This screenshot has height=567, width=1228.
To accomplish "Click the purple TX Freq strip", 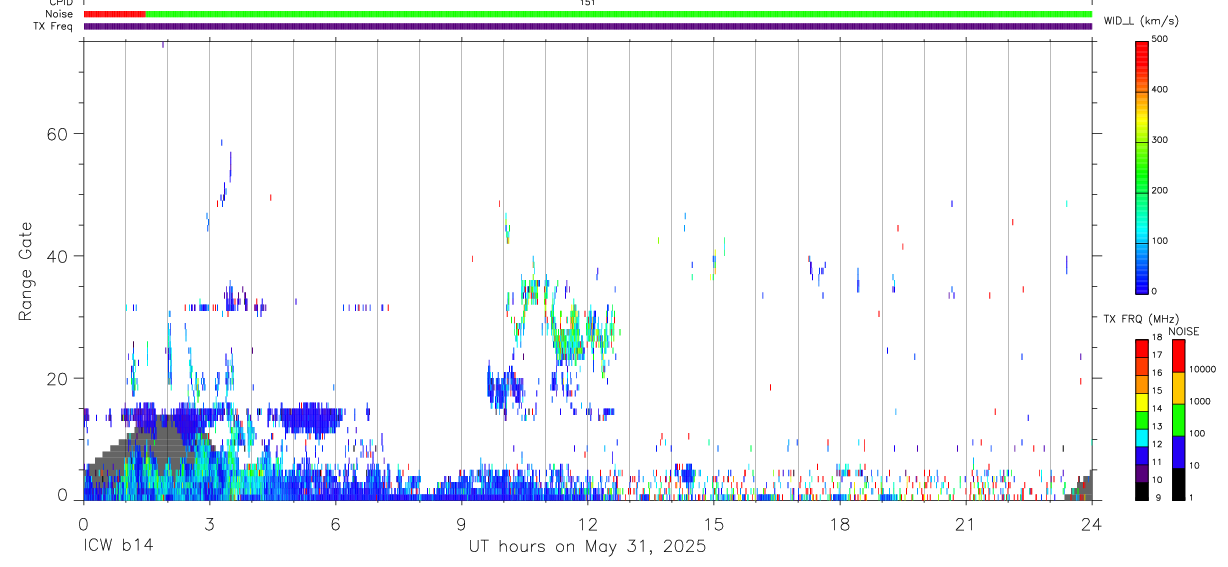I will click(588, 26).
